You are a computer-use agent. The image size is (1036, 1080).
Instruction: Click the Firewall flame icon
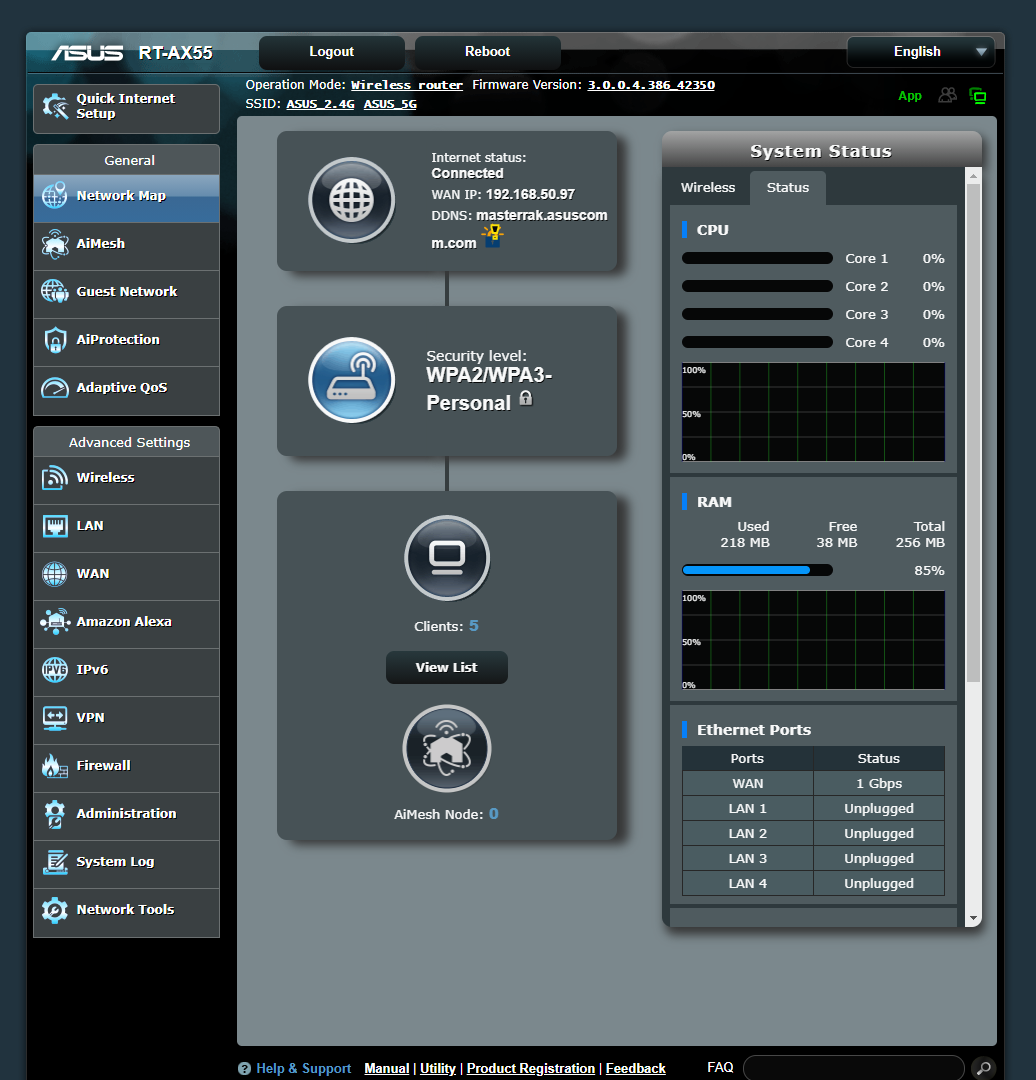tap(54, 766)
